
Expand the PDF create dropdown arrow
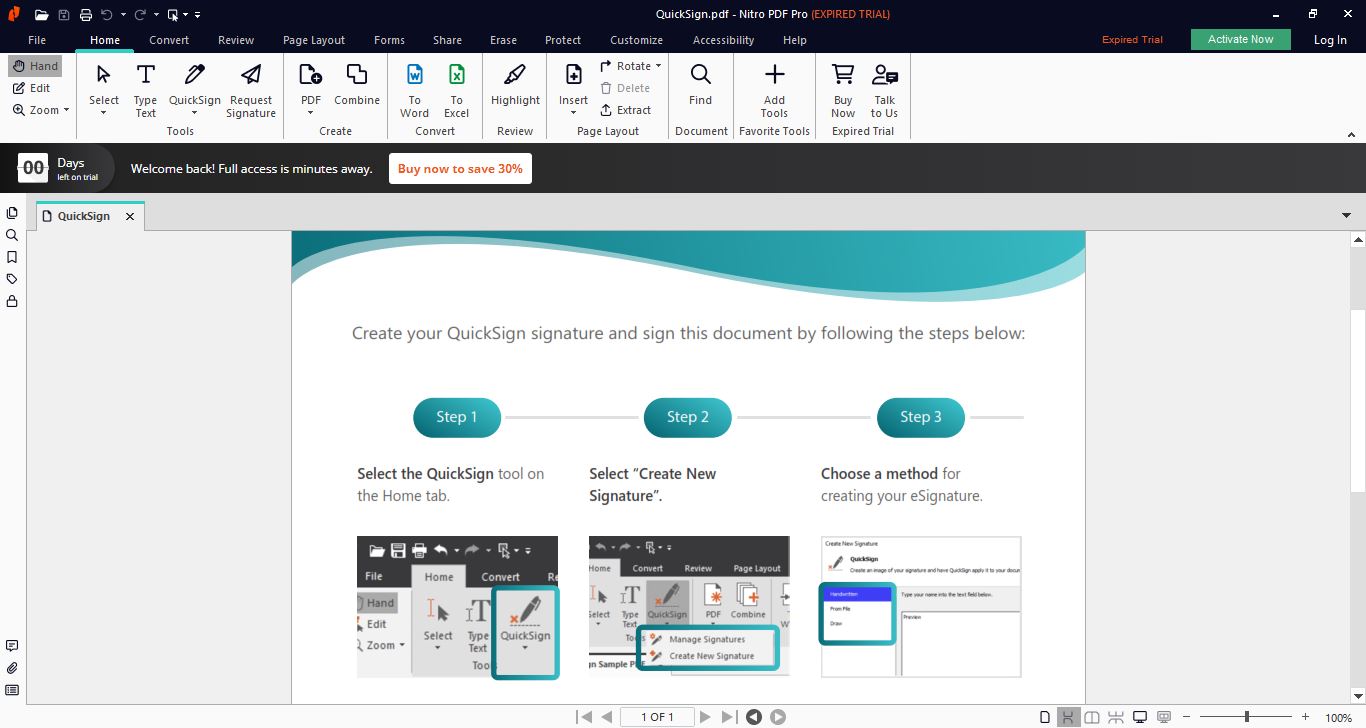pos(311,113)
